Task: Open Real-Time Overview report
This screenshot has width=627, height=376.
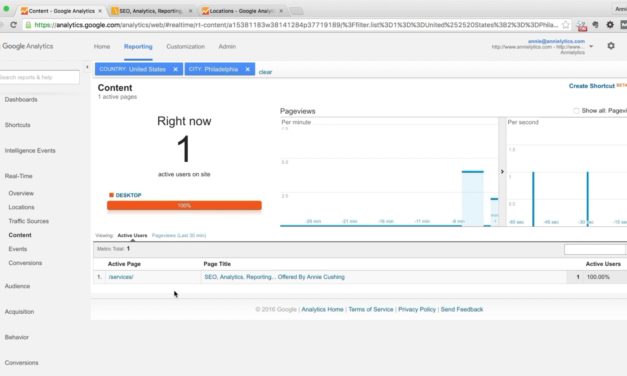Action: pyautogui.click(x=21, y=193)
